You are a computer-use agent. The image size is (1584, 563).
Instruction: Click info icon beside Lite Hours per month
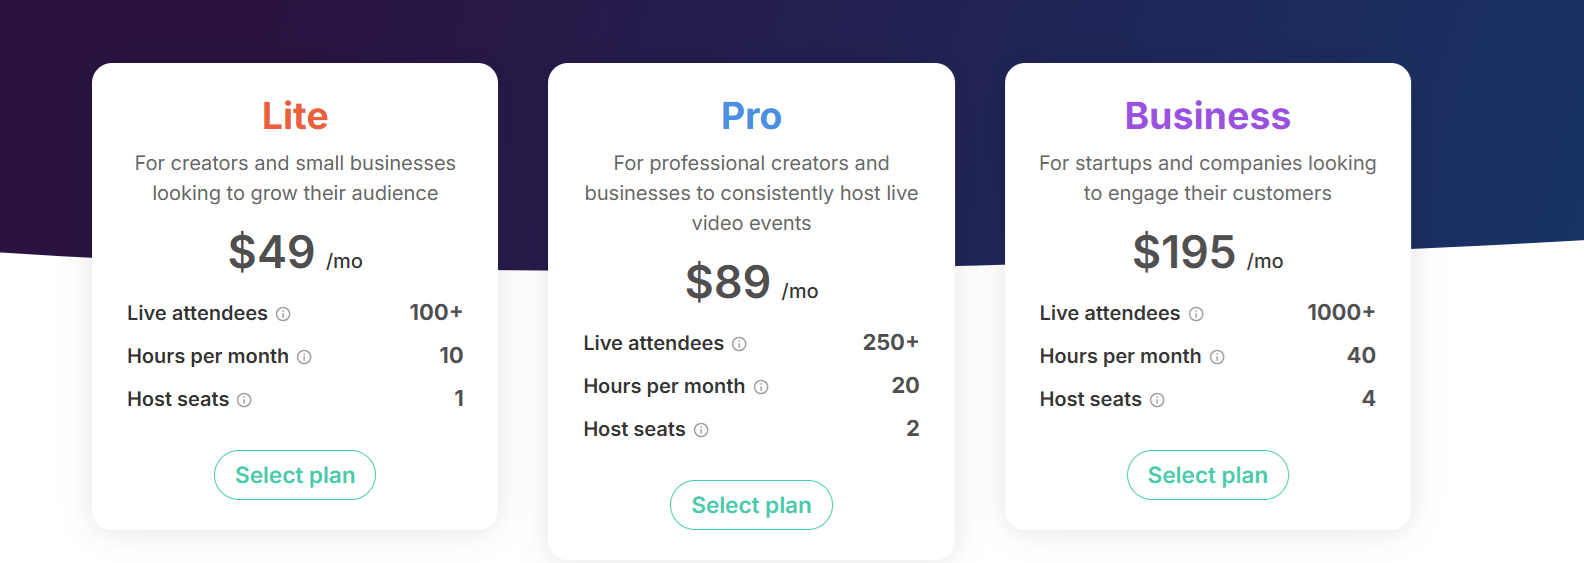tap(304, 357)
